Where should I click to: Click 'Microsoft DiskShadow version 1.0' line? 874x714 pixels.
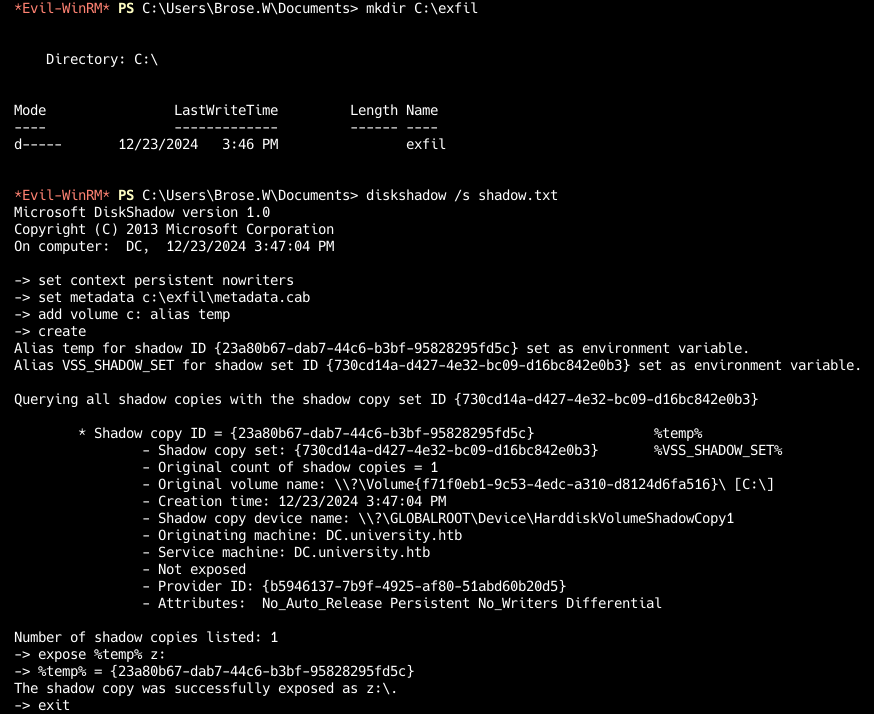pos(142,212)
